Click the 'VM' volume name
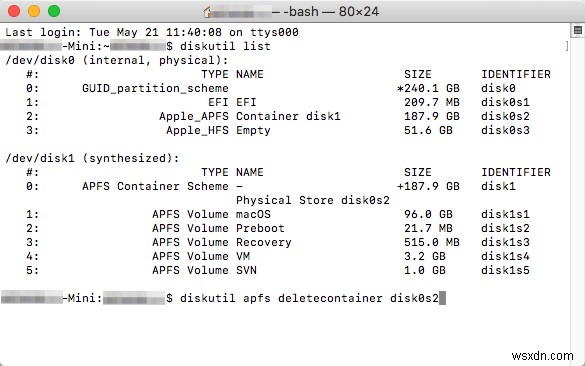The image size is (585, 366). (243, 256)
